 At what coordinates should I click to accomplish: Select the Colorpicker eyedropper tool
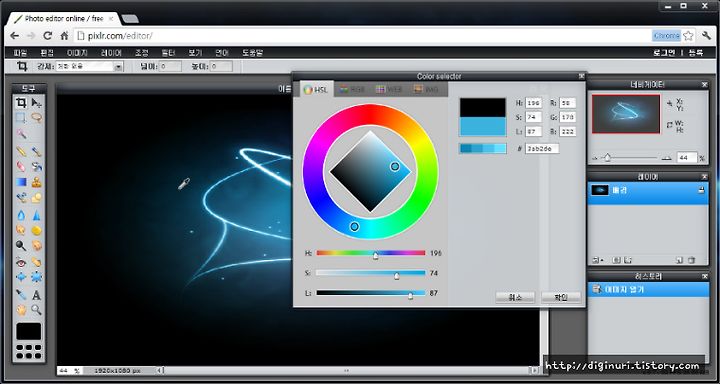21,294
